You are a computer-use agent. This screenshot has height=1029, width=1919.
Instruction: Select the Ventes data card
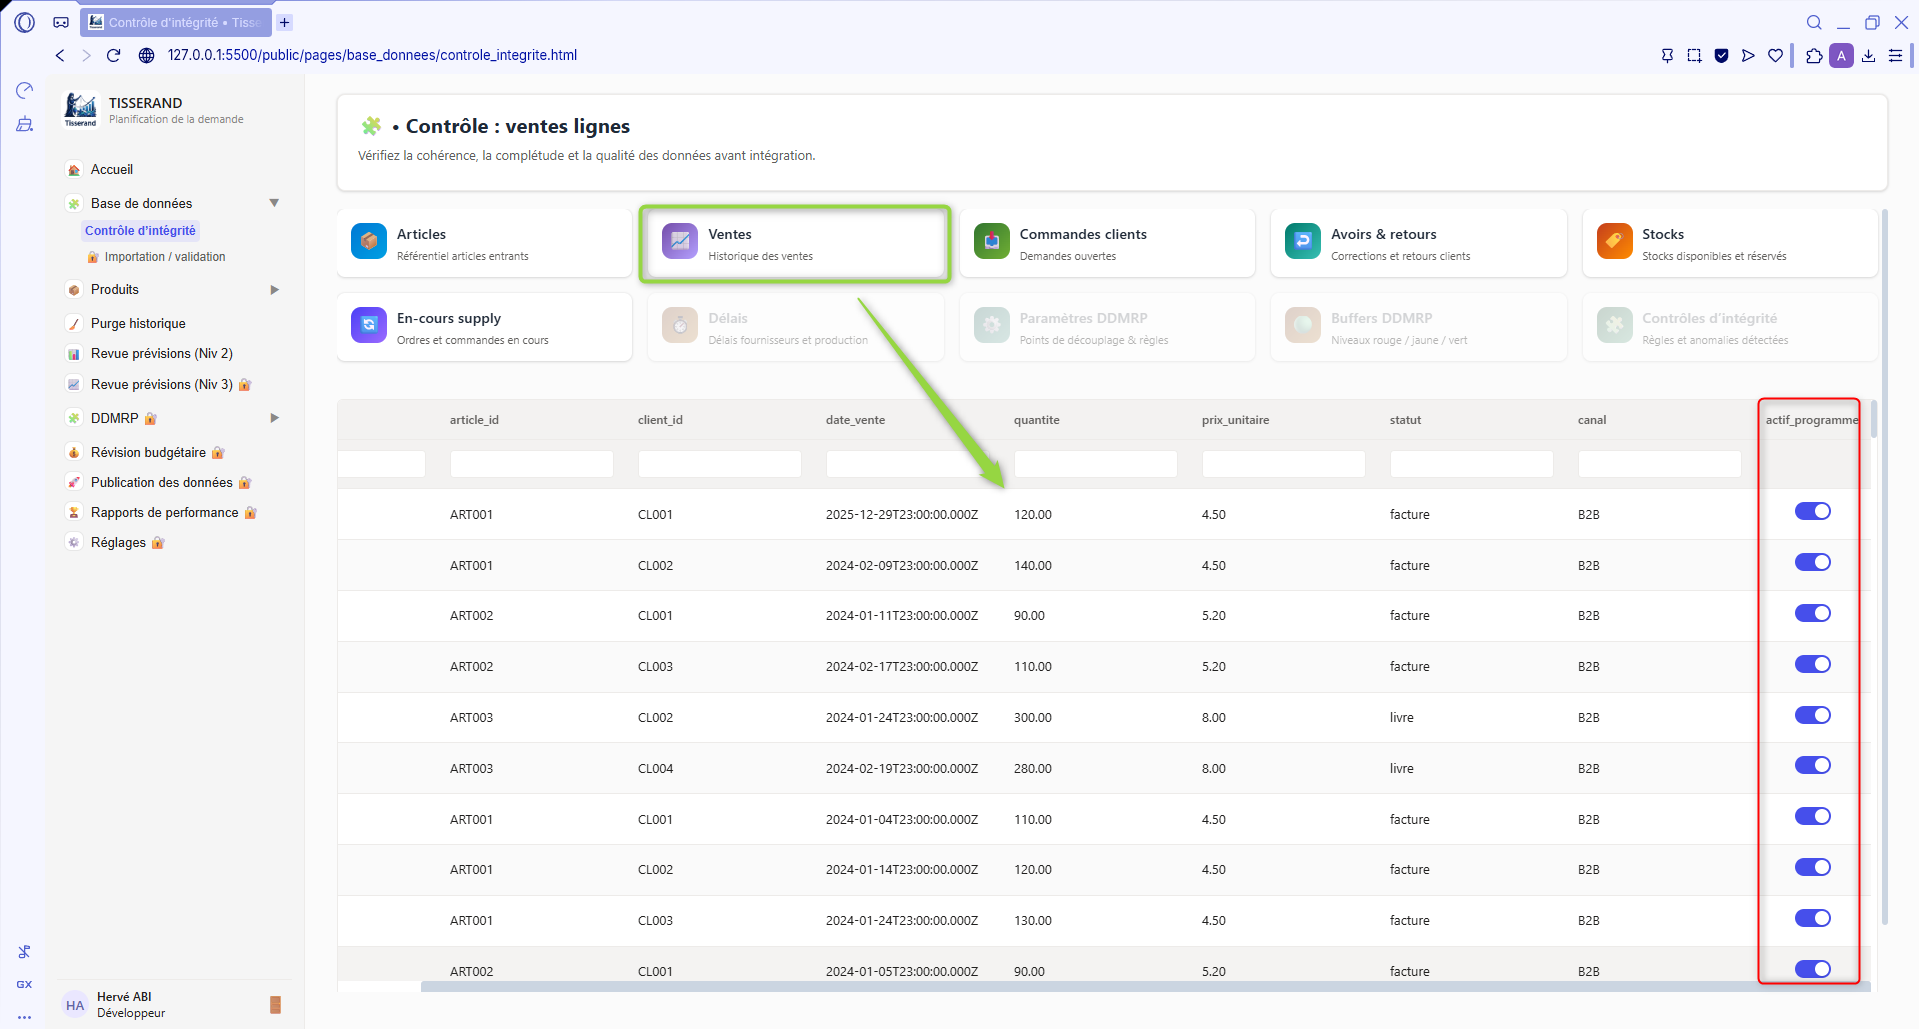795,244
